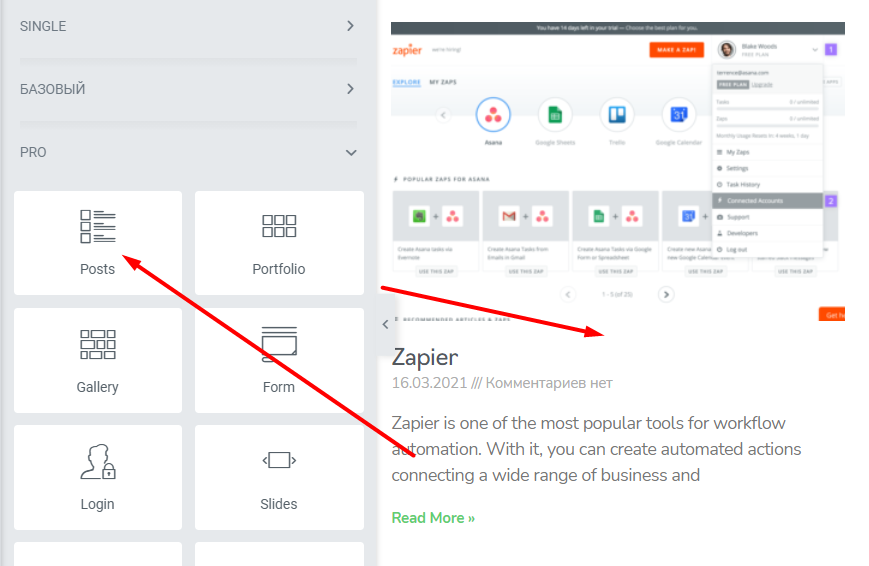869x566 pixels.
Task: Choose the Gallery widget icon
Action: [x=98, y=344]
